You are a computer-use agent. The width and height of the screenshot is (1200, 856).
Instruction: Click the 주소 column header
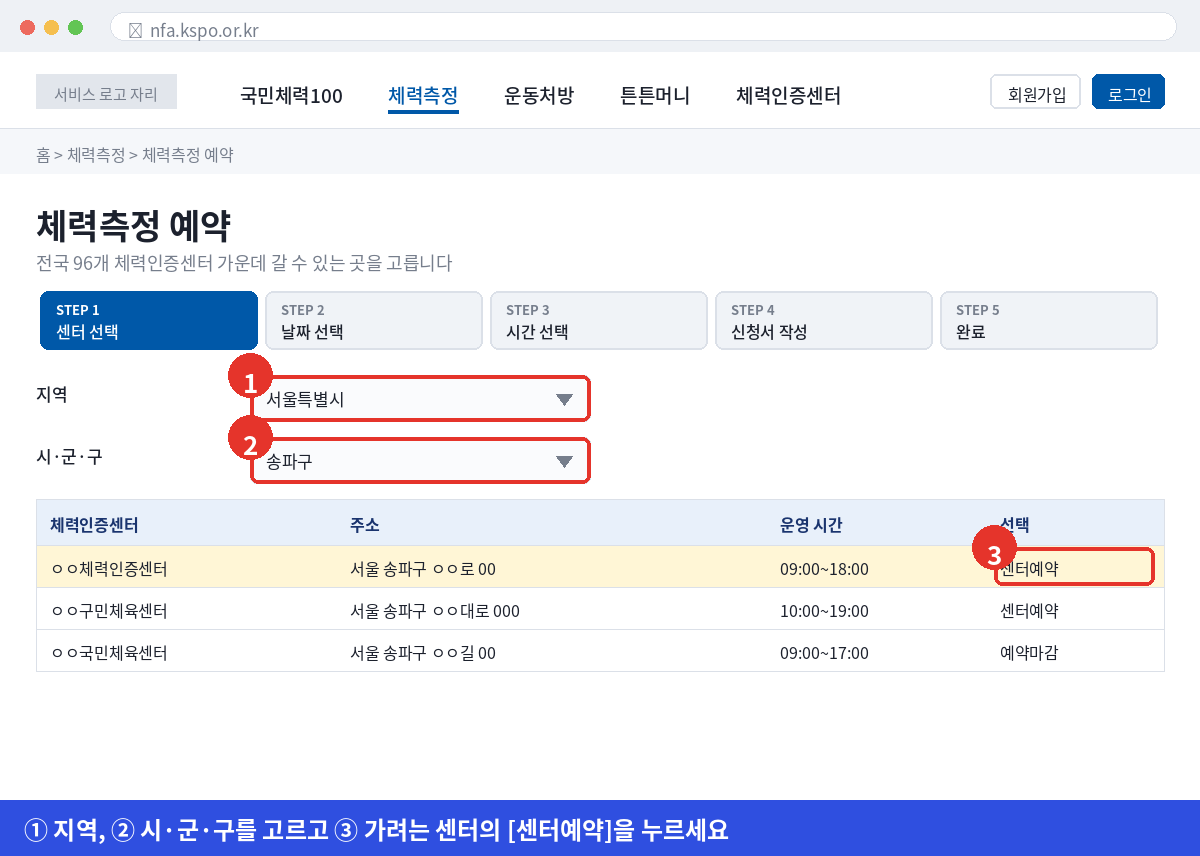[x=364, y=524]
